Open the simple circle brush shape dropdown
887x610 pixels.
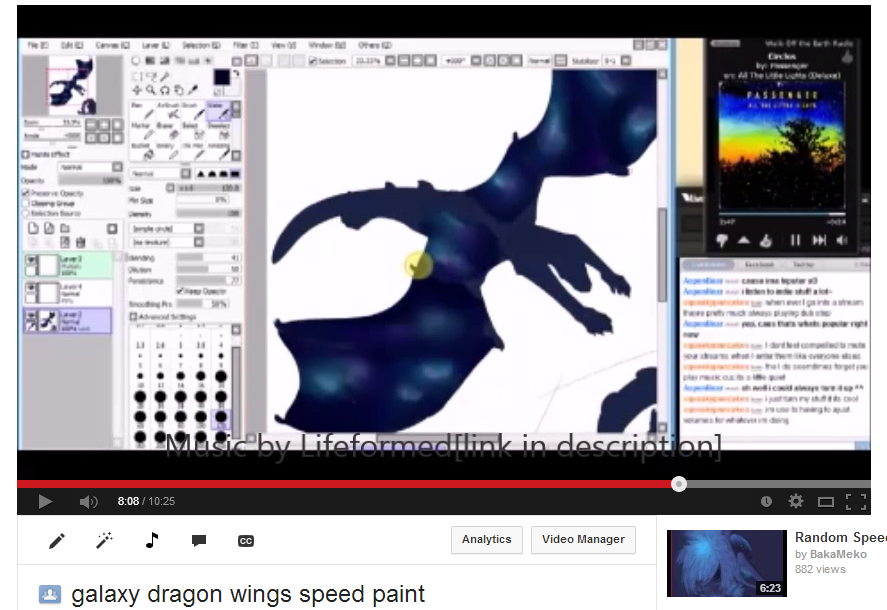click(167, 228)
